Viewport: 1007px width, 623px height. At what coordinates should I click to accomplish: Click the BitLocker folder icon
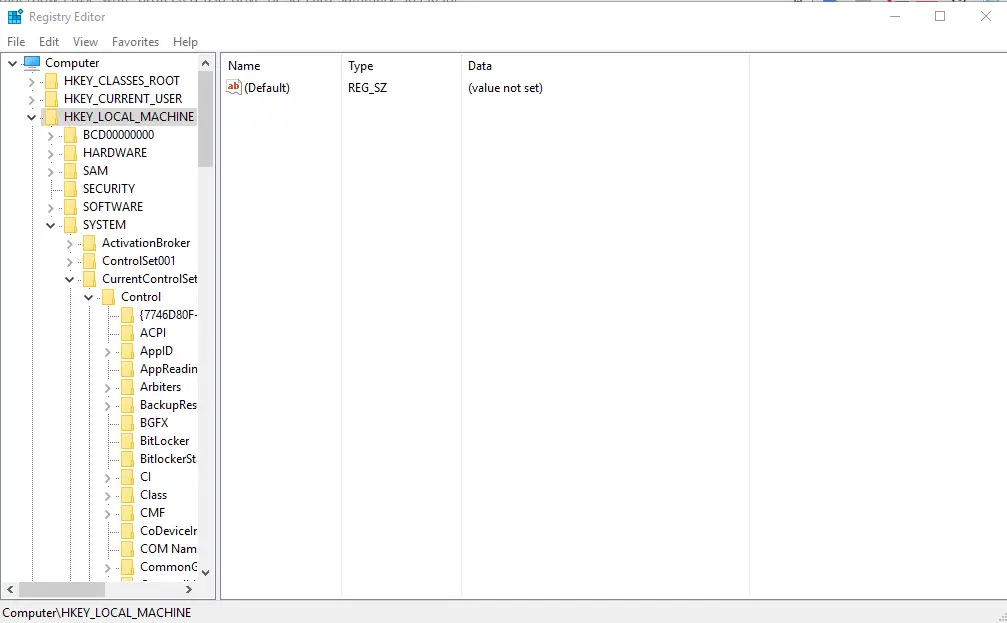pos(128,441)
